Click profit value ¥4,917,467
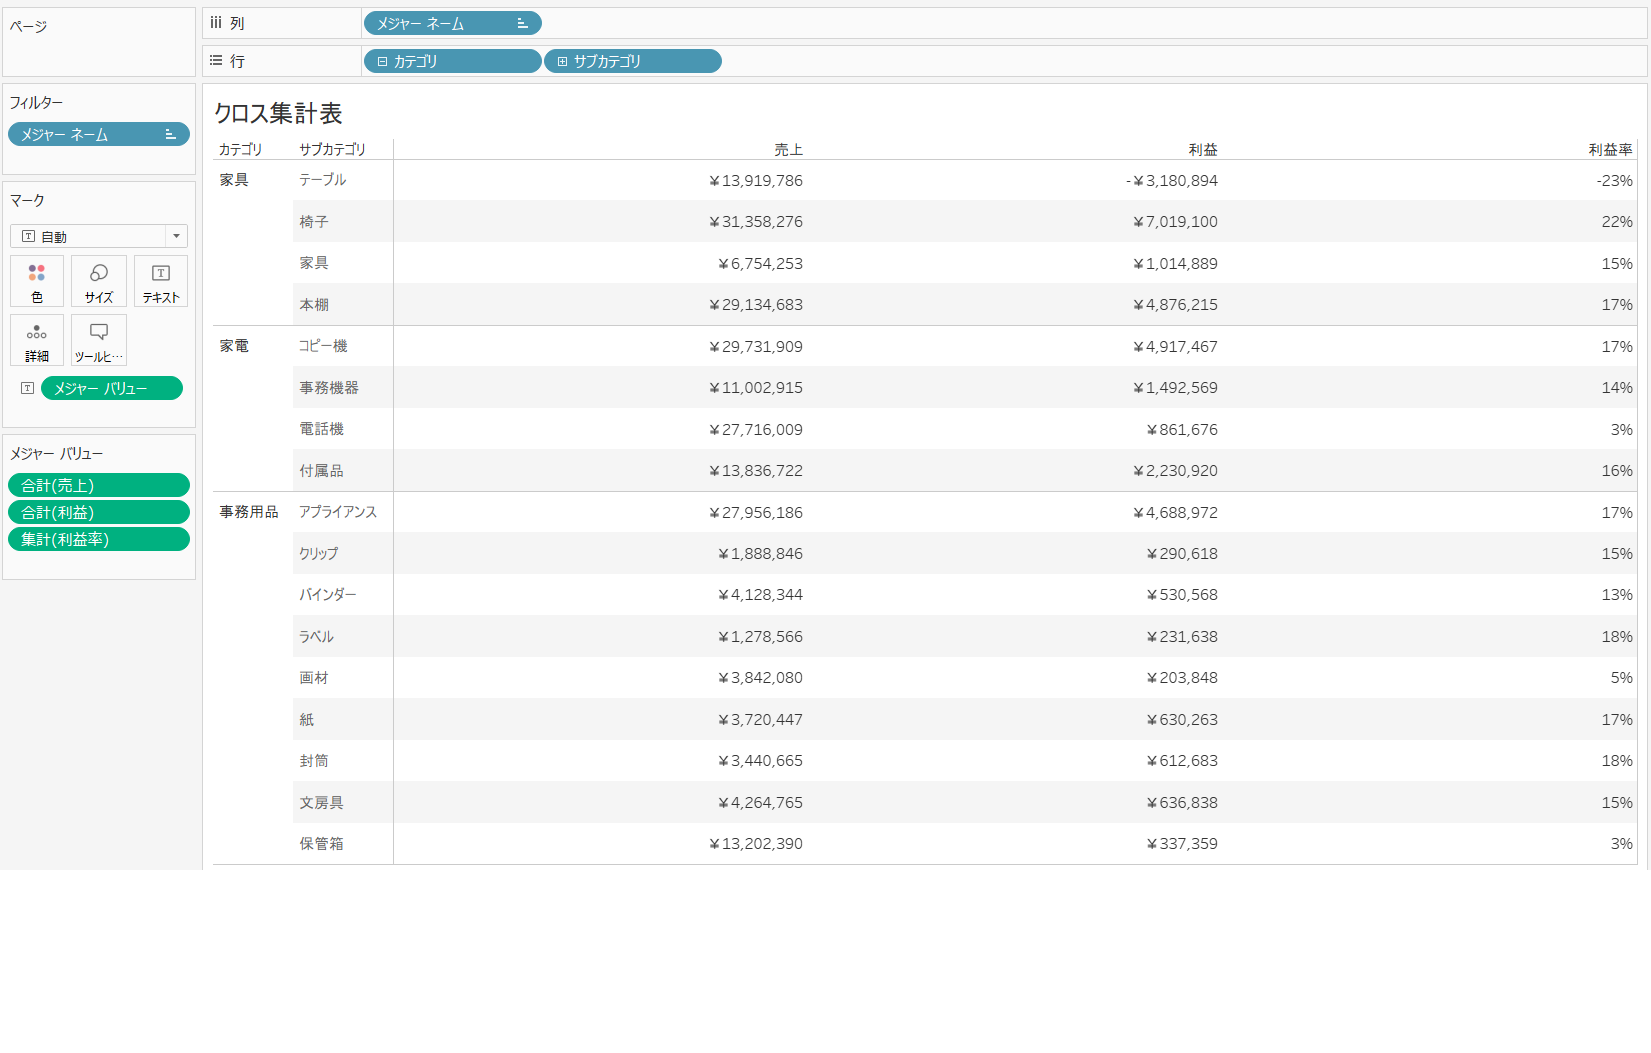 pyautogui.click(x=1175, y=347)
